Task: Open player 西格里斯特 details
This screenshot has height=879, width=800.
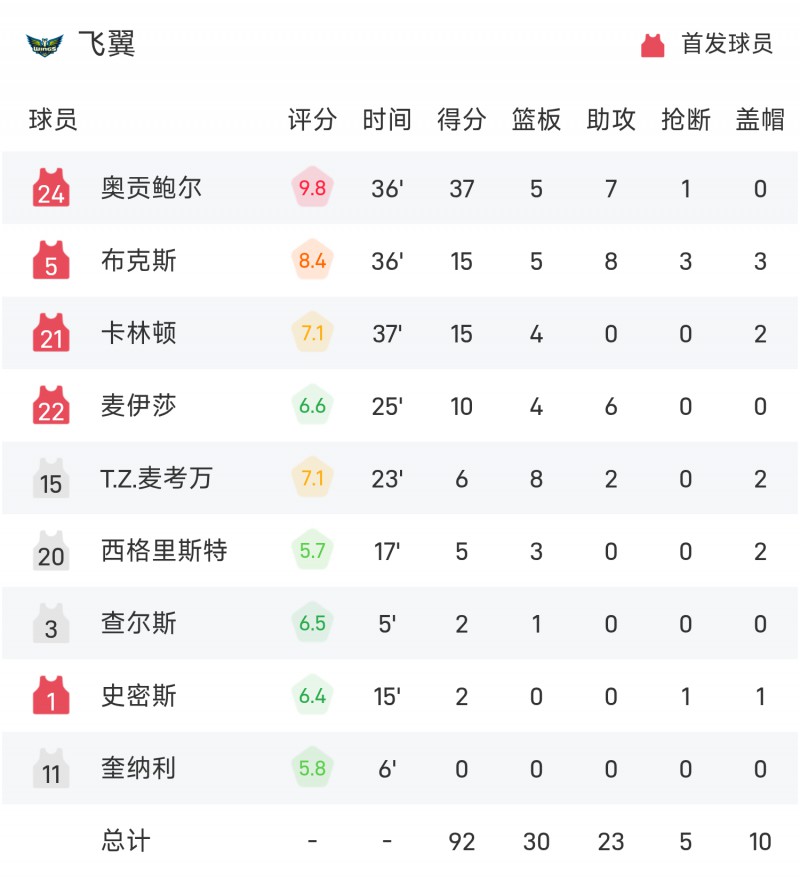Action: [x=164, y=550]
